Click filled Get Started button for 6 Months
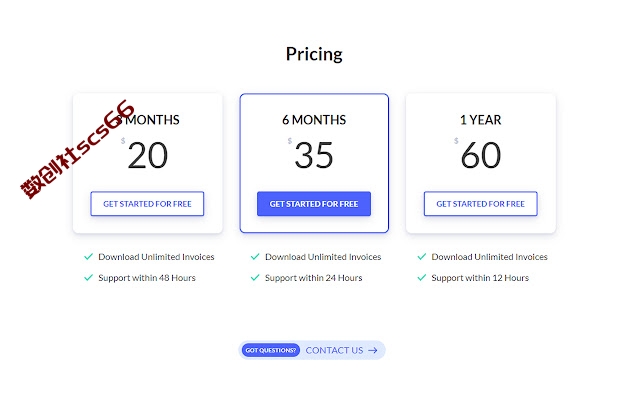This screenshot has width=640, height=400. [314, 204]
